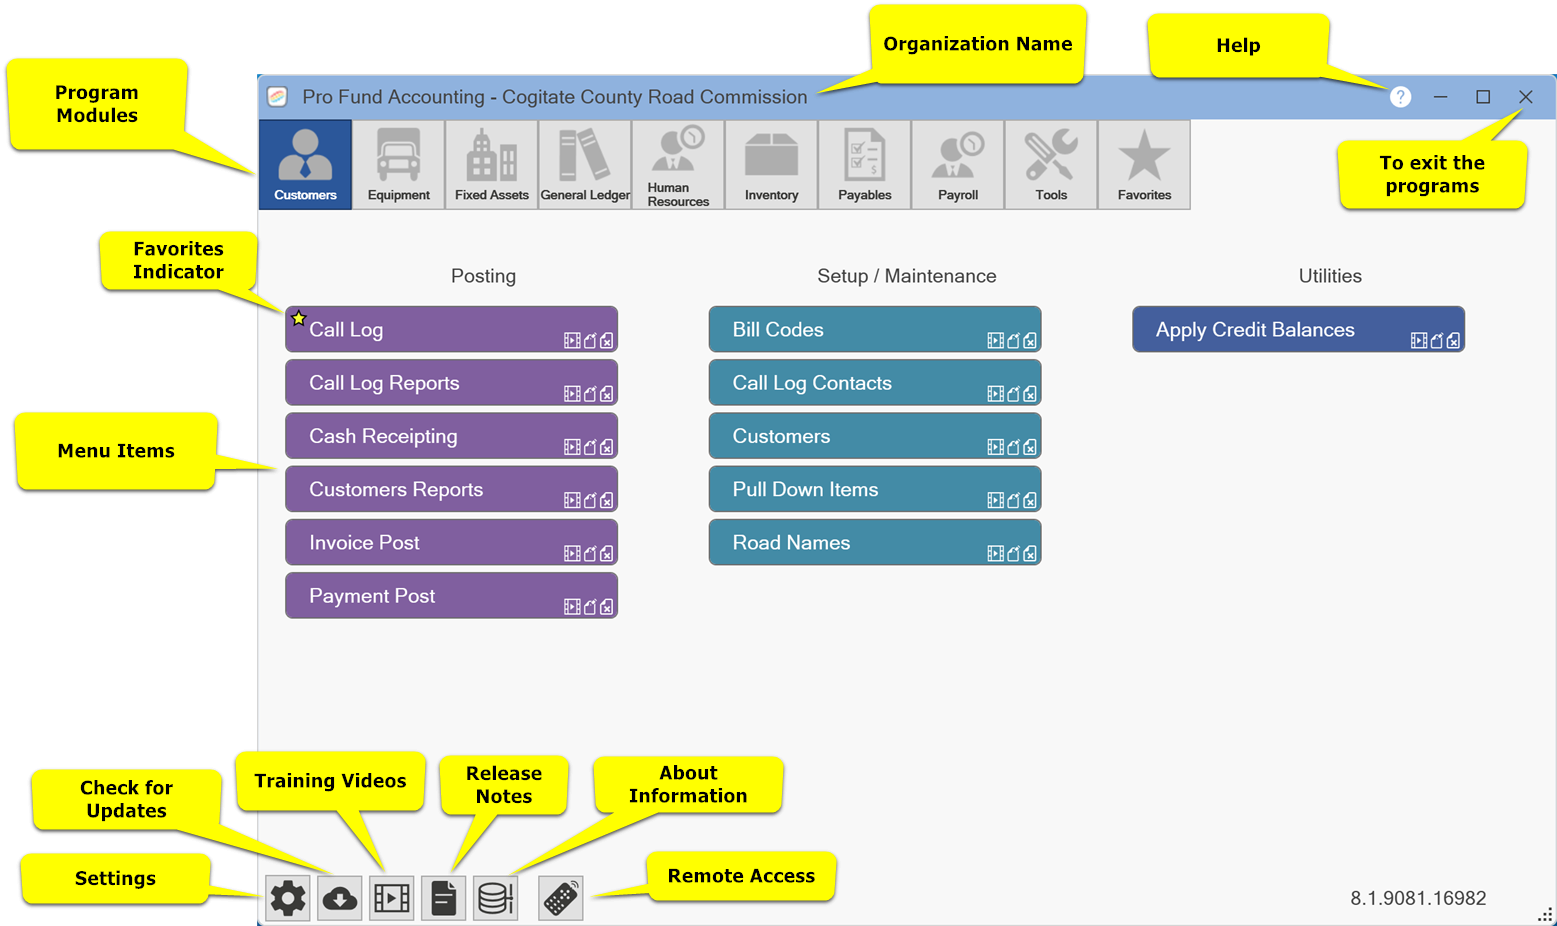Click the Check for Updates cloud icon
1557x926 pixels.
tap(340, 898)
